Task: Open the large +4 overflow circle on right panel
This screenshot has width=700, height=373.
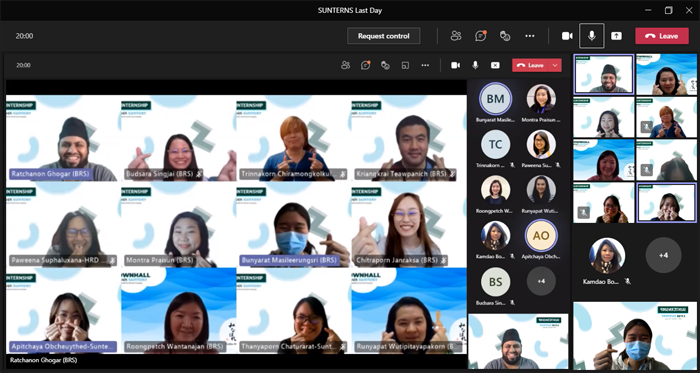Action: [x=663, y=255]
